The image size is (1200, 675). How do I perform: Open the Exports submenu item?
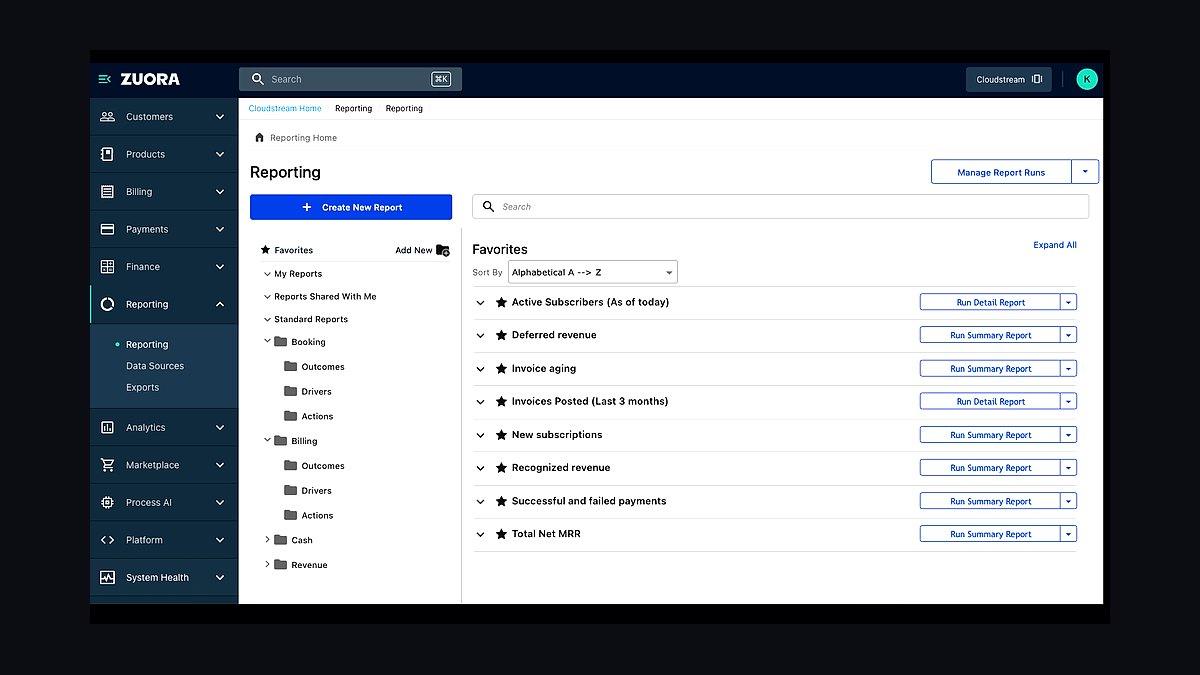click(142, 387)
